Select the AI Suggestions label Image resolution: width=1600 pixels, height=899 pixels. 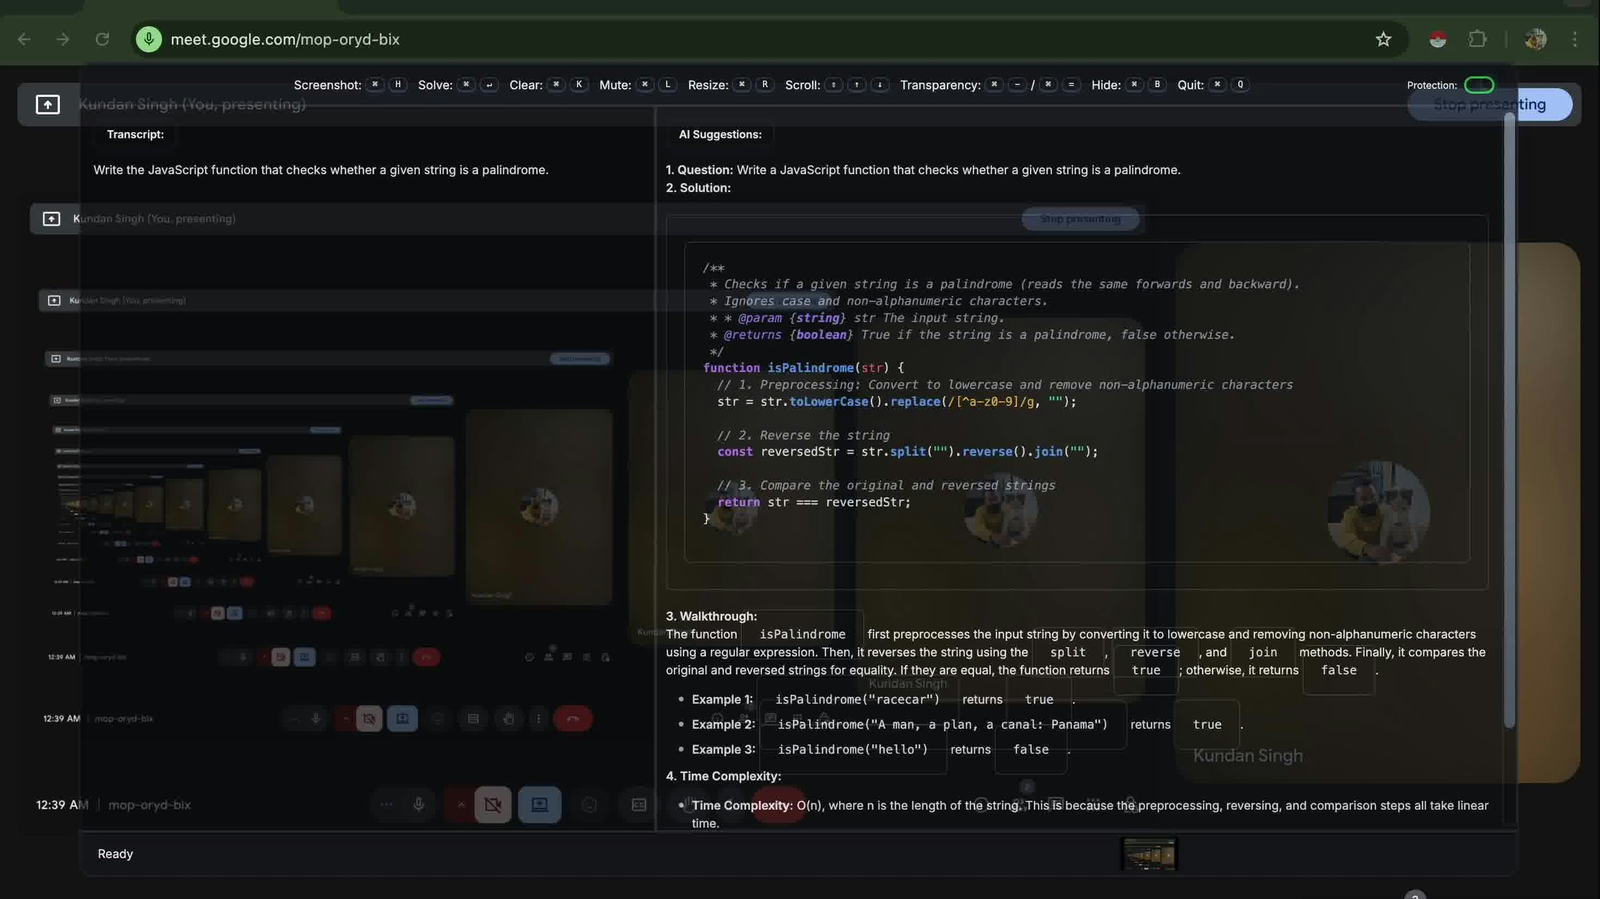[720, 134]
